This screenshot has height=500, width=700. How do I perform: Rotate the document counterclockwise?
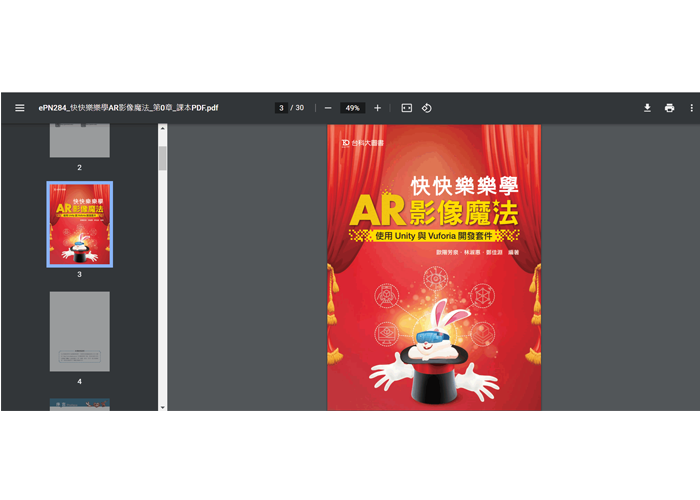pyautogui.click(x=427, y=108)
